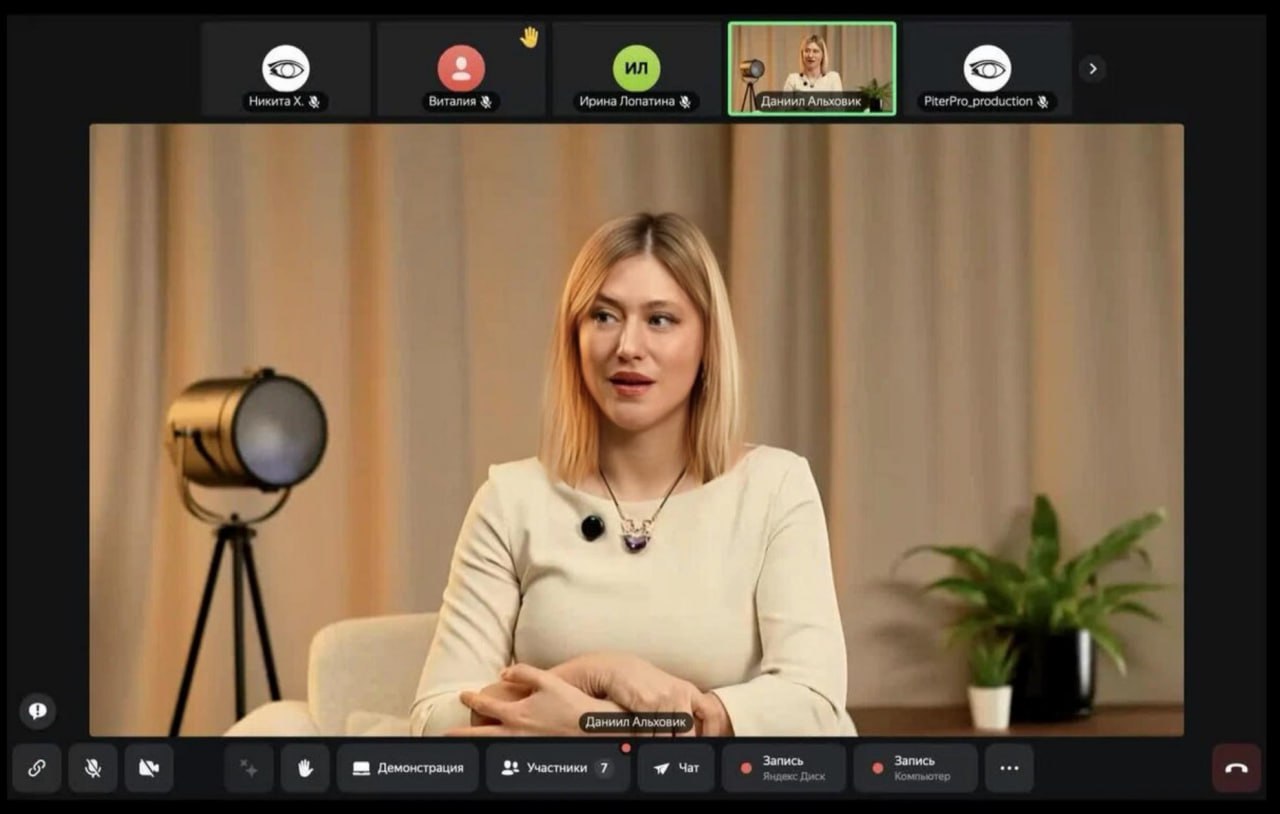The image size is (1280, 814).
Task: Click the feedback exclamation bubble icon
Action: pyautogui.click(x=38, y=711)
